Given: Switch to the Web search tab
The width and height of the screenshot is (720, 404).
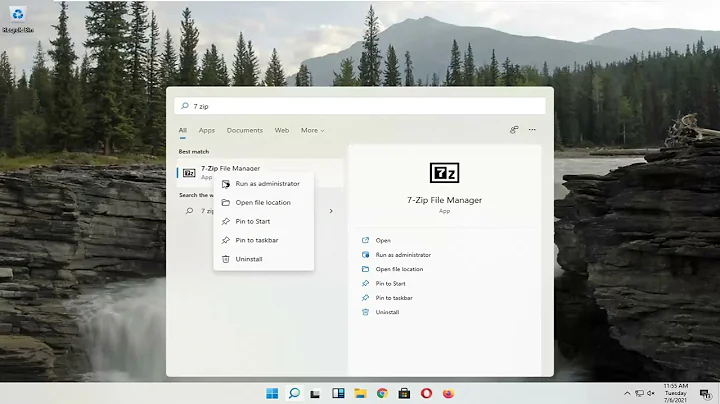Looking at the screenshot, I should [x=282, y=130].
